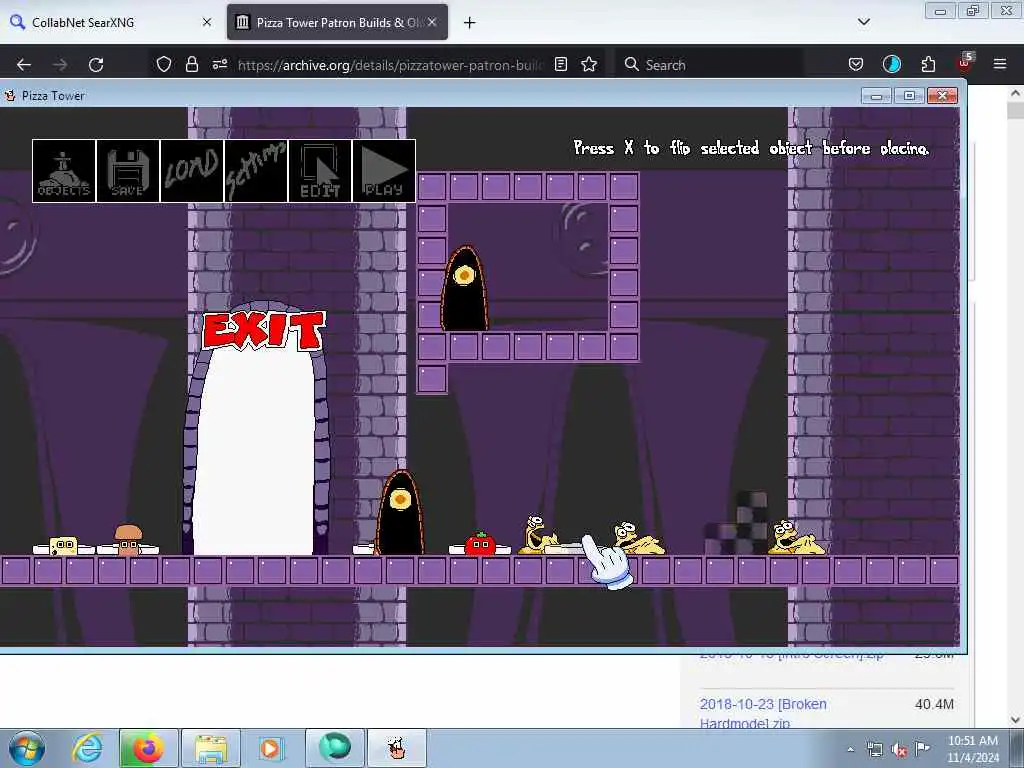Select the Edit cursor tool
The height and width of the screenshot is (768, 1024).
pyautogui.click(x=319, y=171)
